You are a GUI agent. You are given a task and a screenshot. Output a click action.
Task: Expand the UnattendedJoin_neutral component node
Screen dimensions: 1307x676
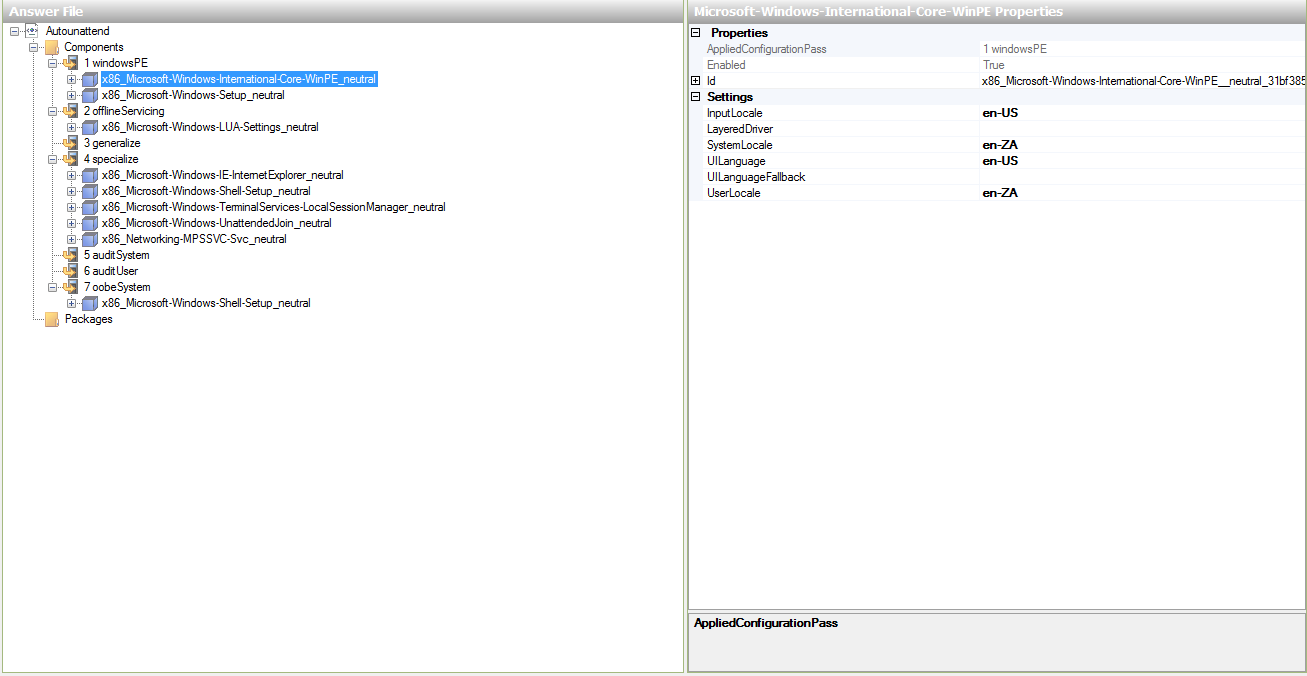click(71, 223)
